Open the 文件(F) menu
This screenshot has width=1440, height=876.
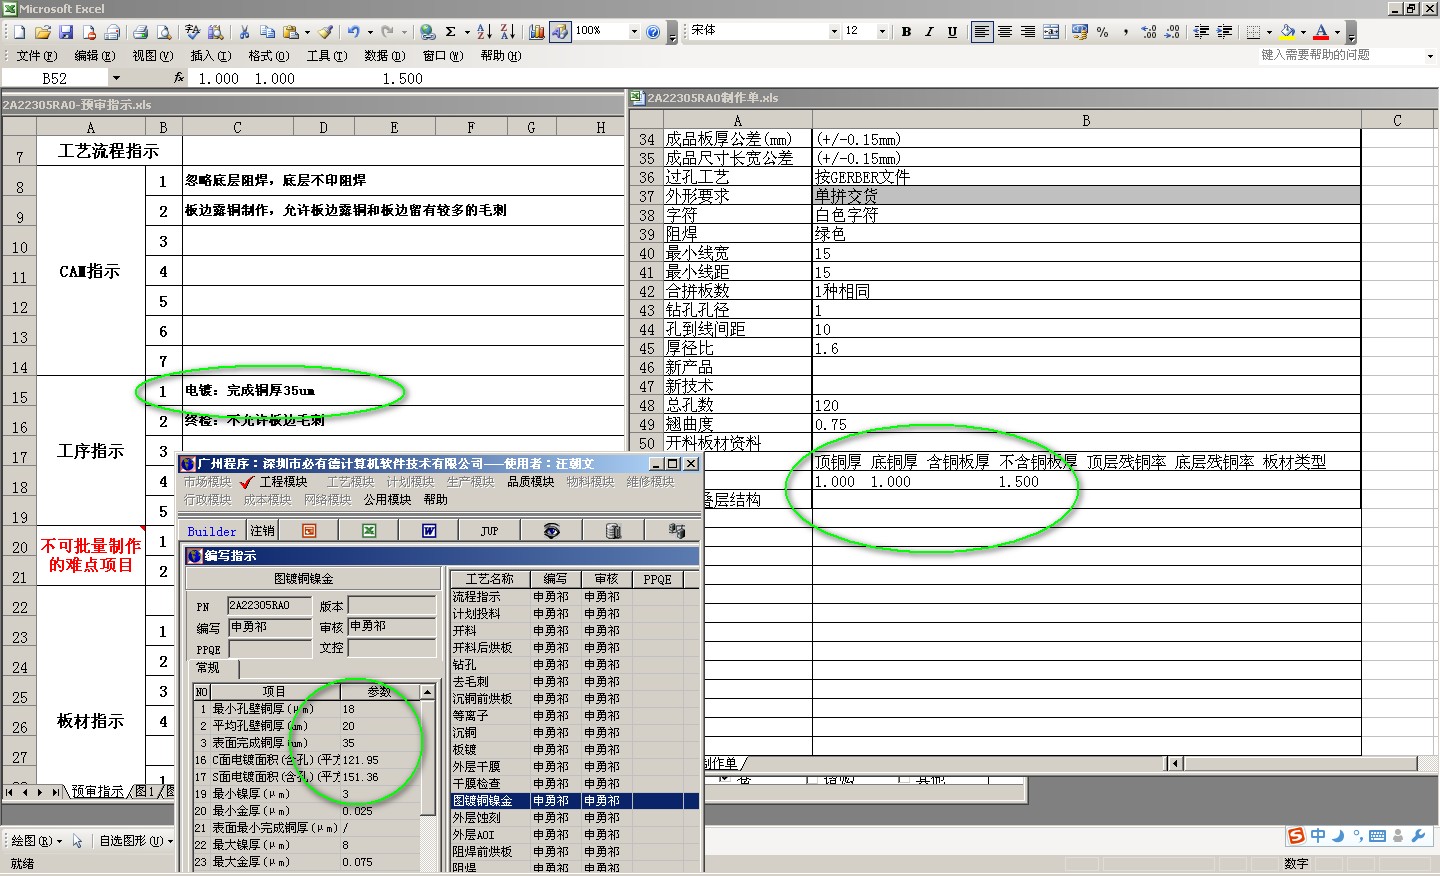(36, 56)
